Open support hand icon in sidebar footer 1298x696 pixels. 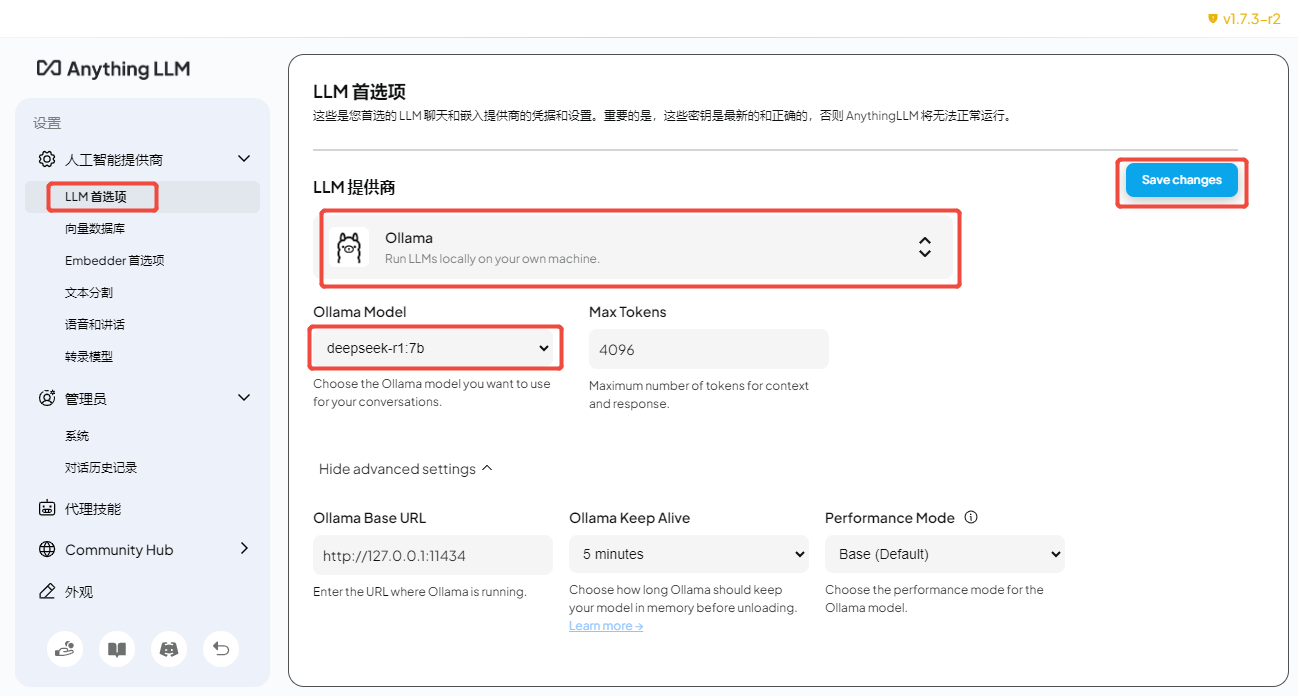[x=65, y=649]
